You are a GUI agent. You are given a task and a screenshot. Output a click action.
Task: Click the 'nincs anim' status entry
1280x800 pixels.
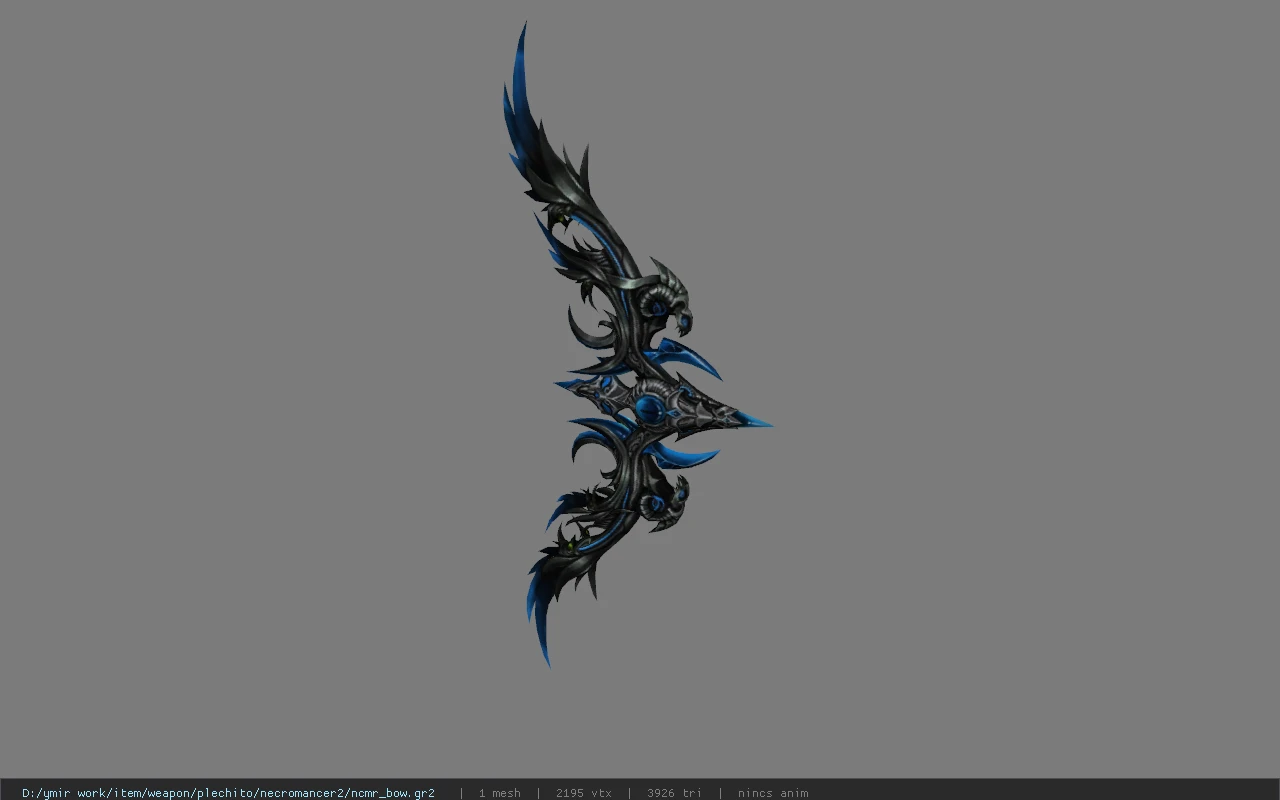[773, 793]
